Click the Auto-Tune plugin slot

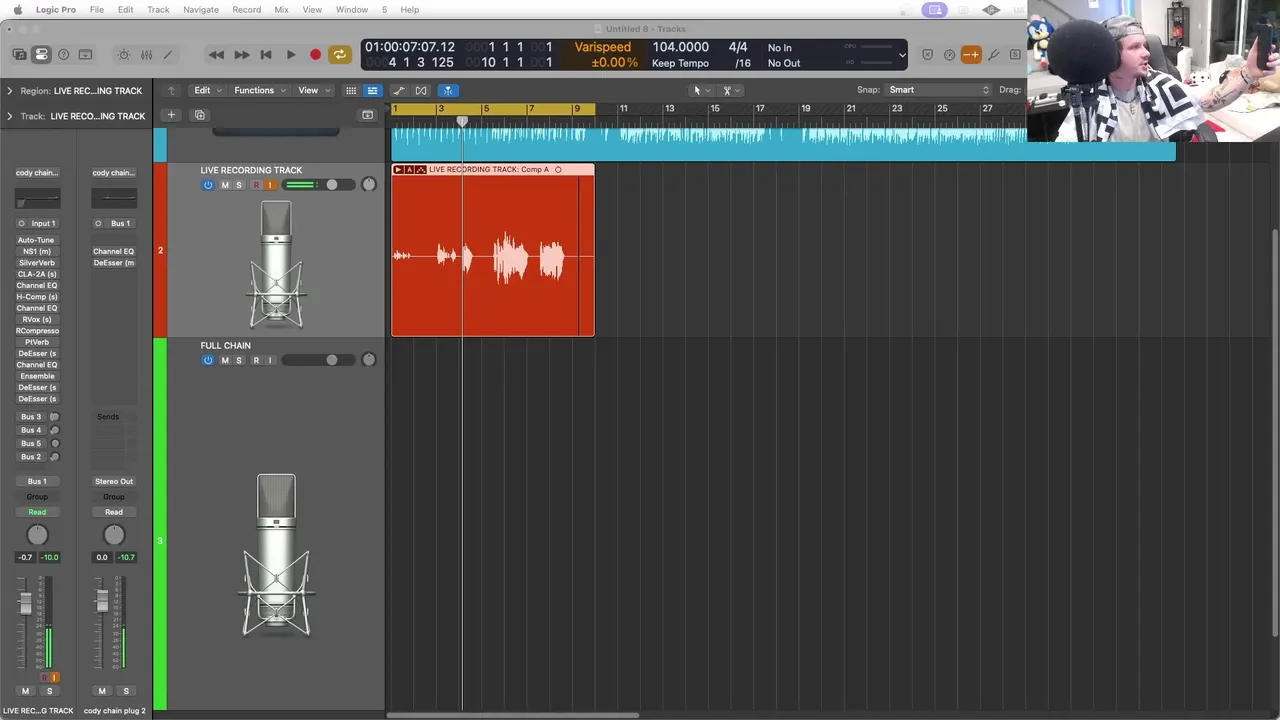36,240
